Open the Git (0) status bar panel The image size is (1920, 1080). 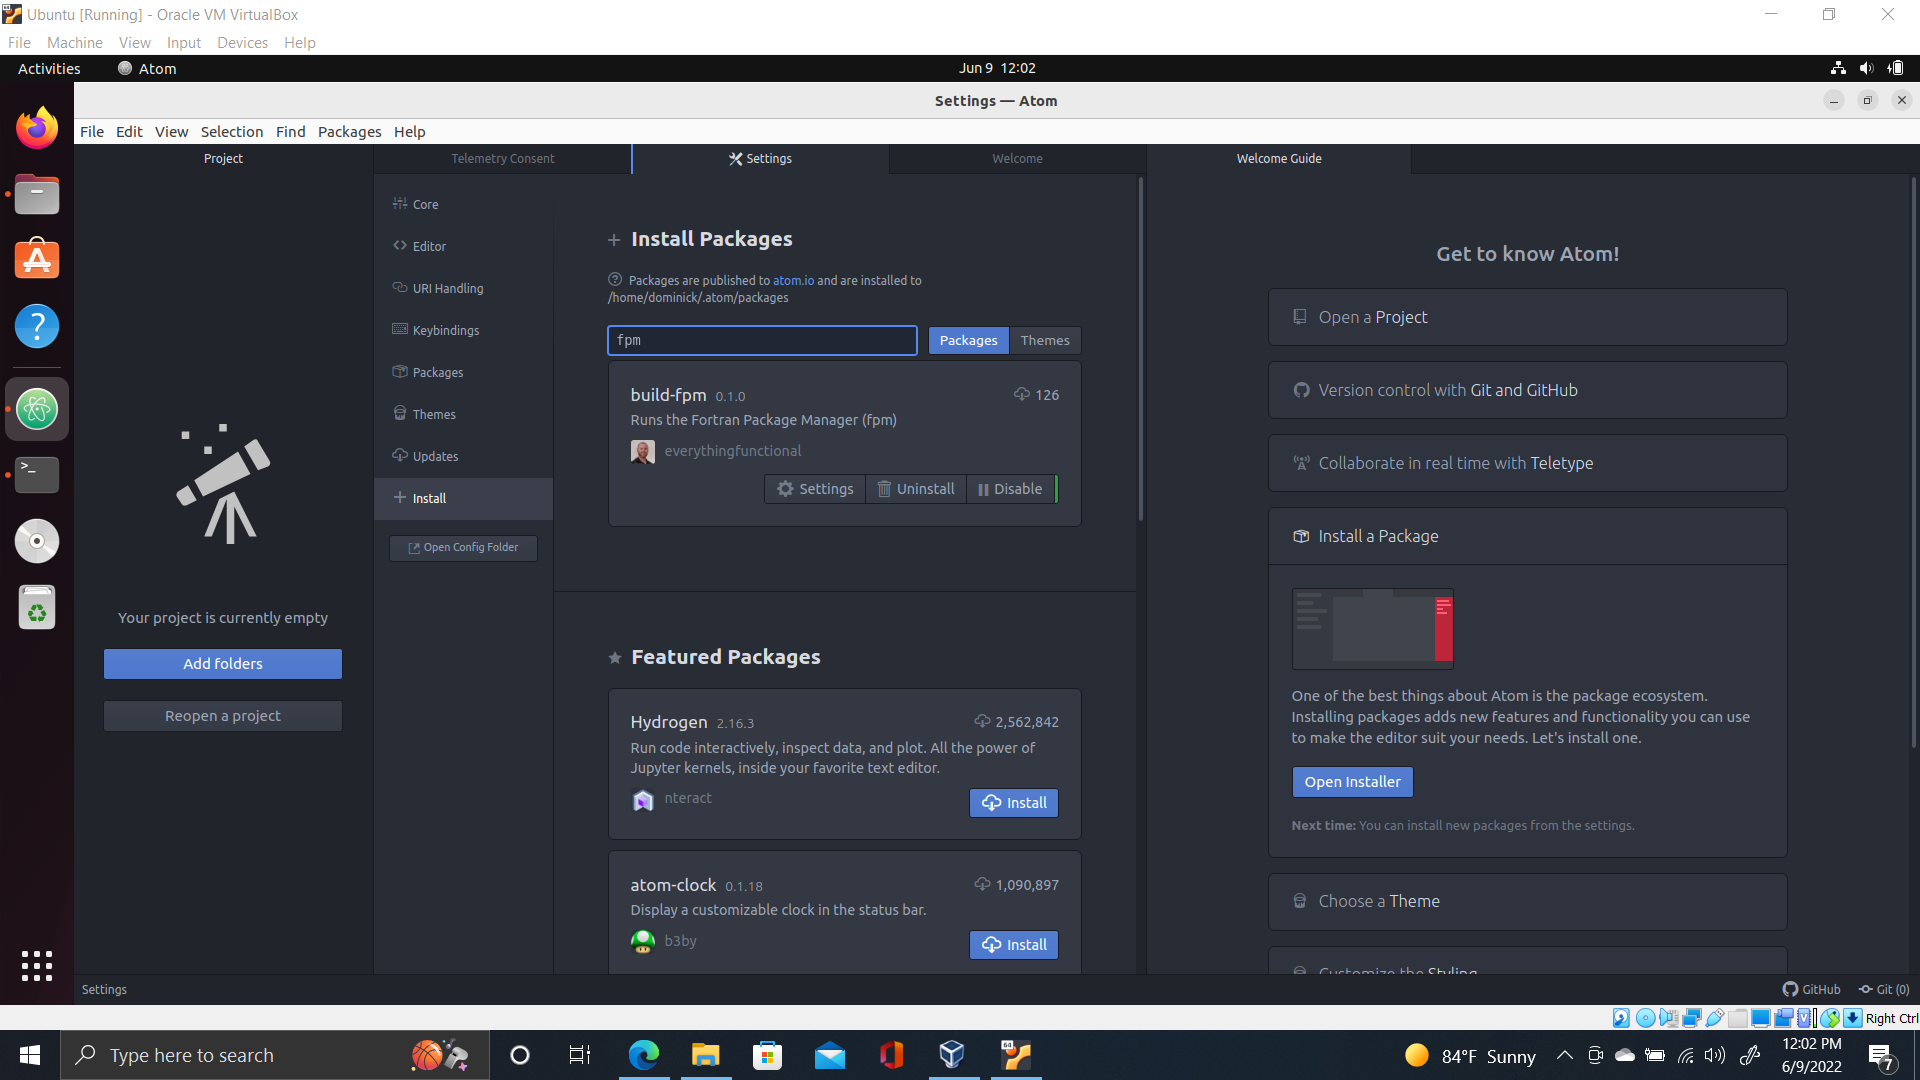pos(1884,989)
